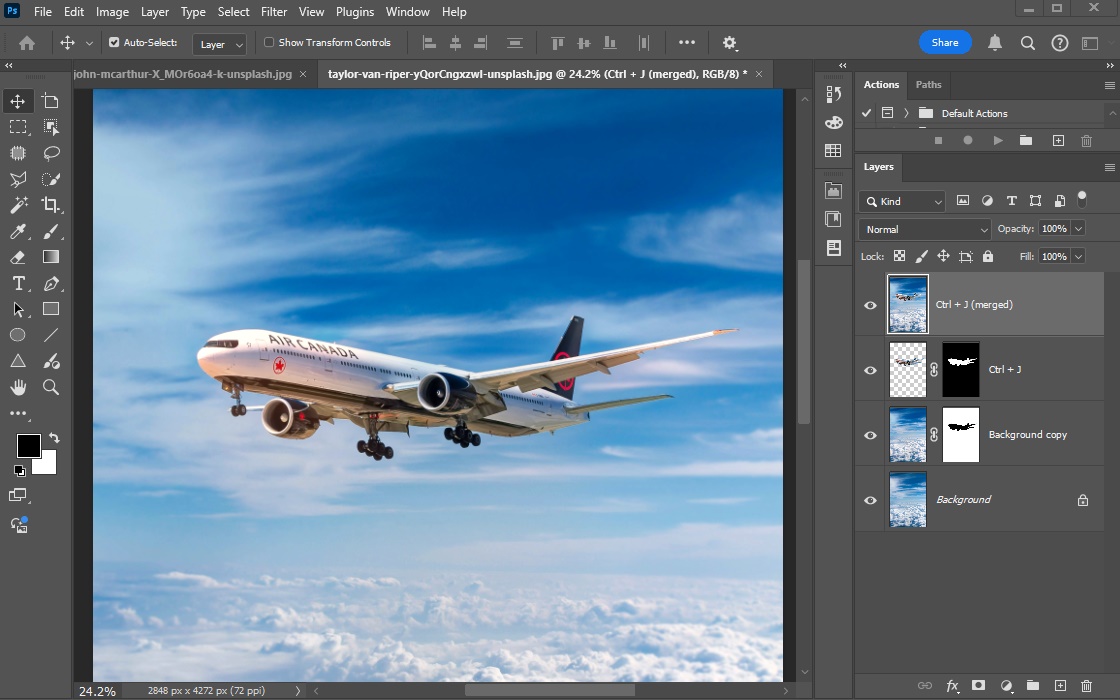Select the Horizontal Type tool
The height and width of the screenshot is (700, 1120).
[x=18, y=283]
